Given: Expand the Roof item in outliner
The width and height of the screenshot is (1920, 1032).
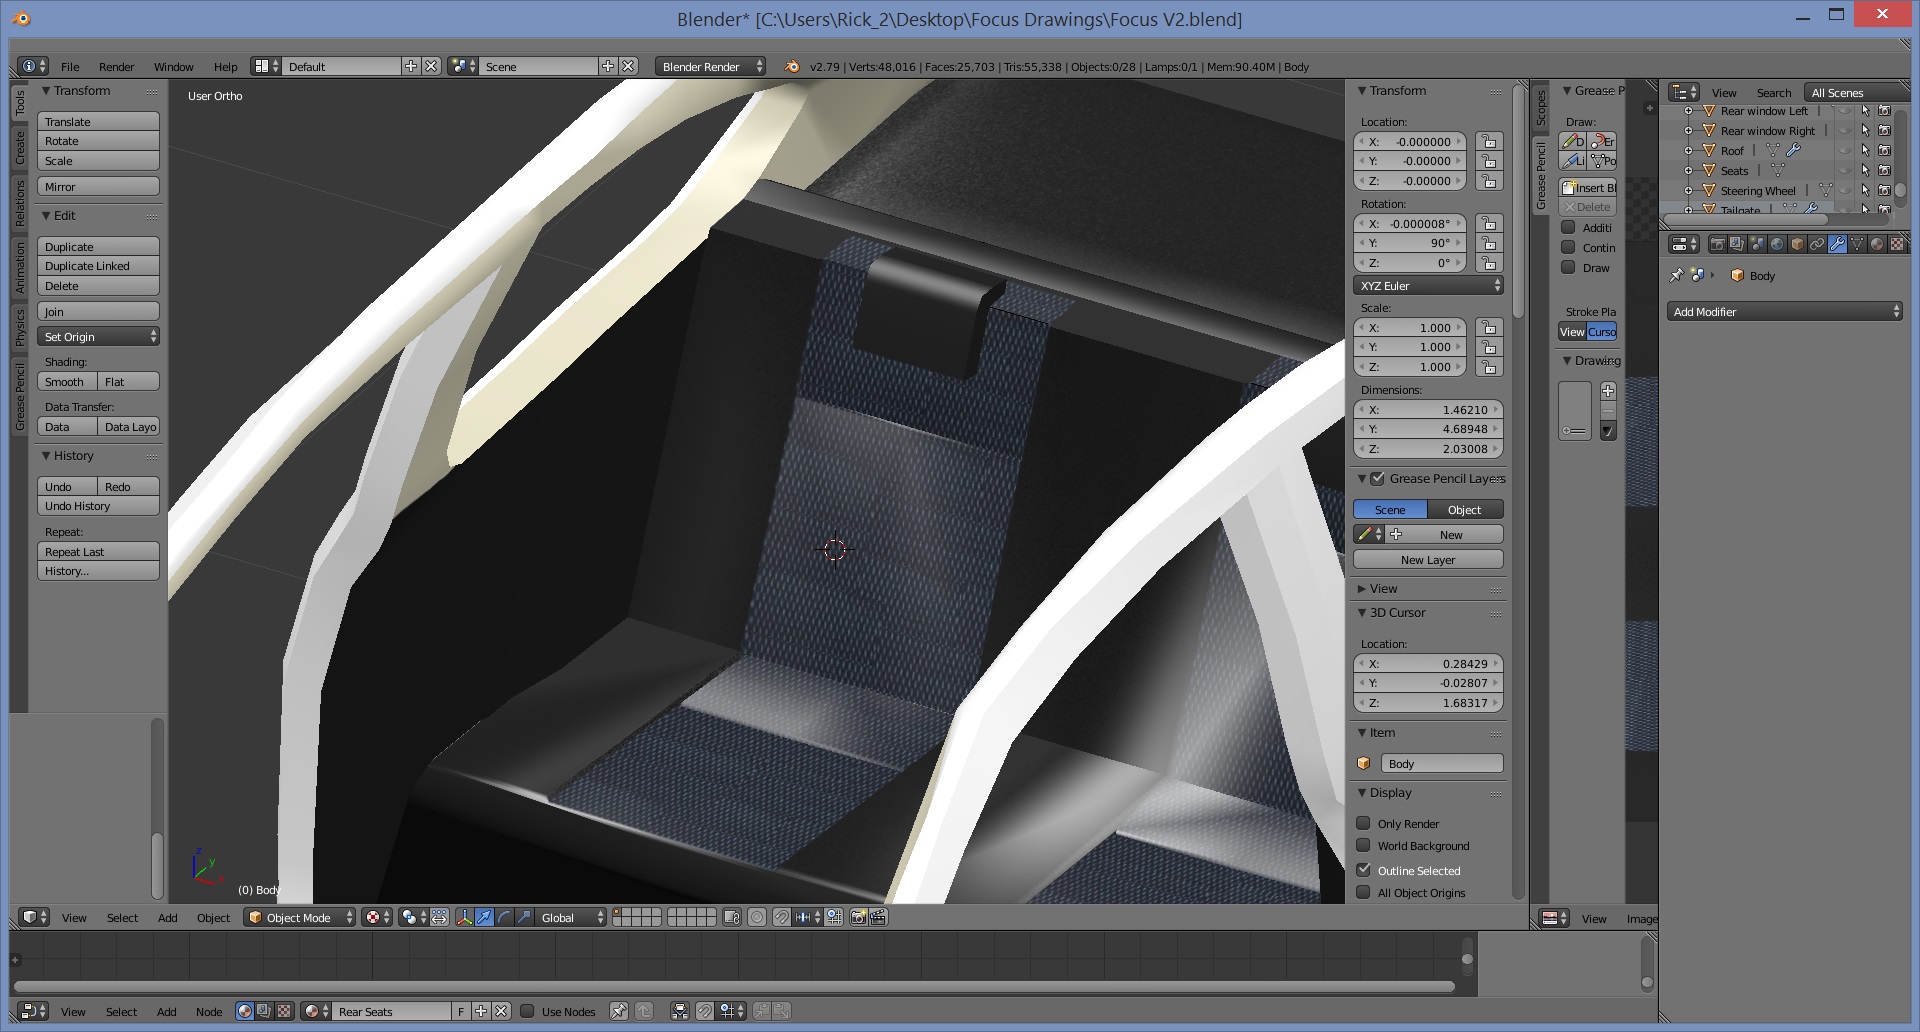Looking at the screenshot, I should coord(1688,150).
